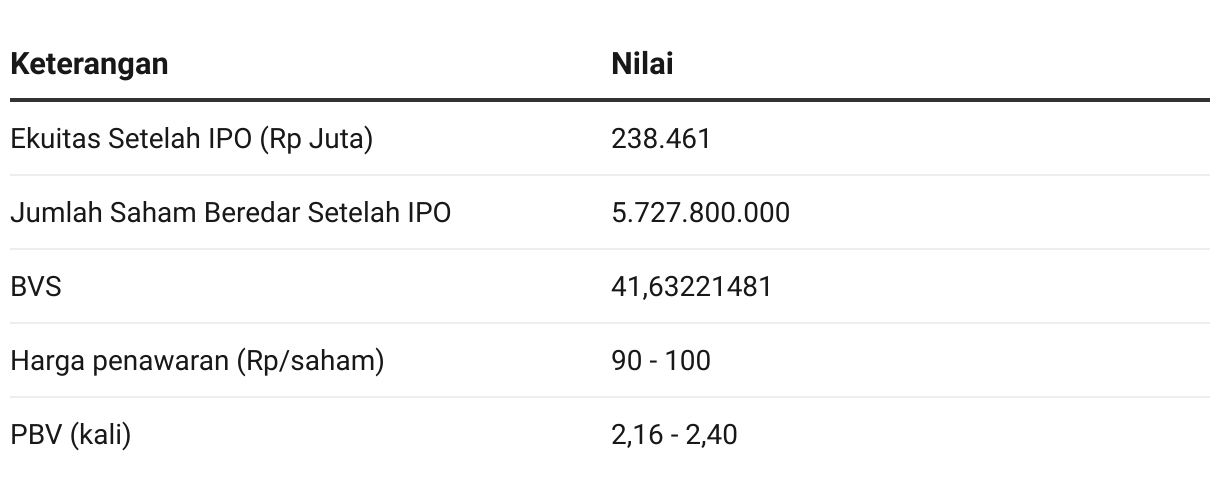Click the separator line below the BVS row
The image size is (1220, 480).
coord(610,323)
